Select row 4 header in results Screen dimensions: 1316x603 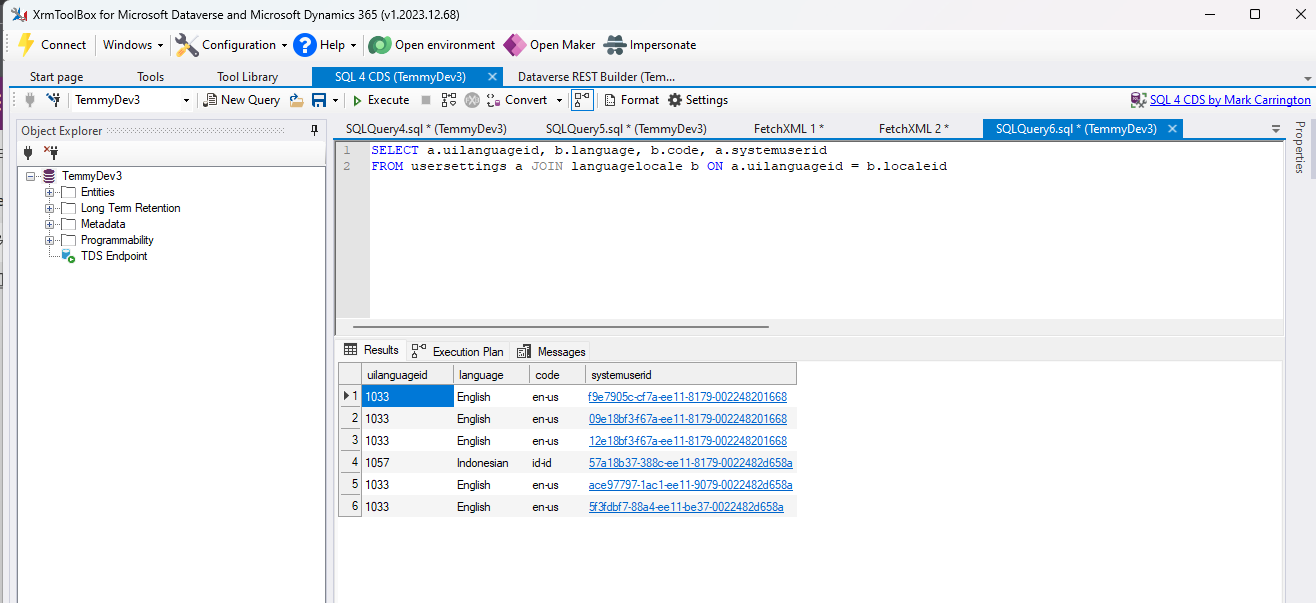pyautogui.click(x=350, y=463)
